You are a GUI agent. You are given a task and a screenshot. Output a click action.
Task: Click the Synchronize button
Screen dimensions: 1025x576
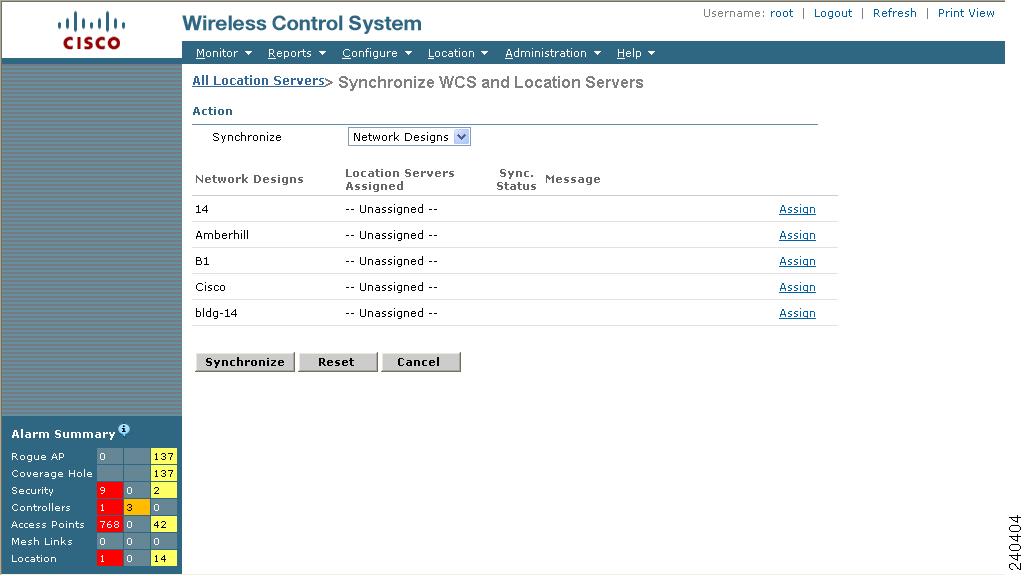click(x=245, y=362)
